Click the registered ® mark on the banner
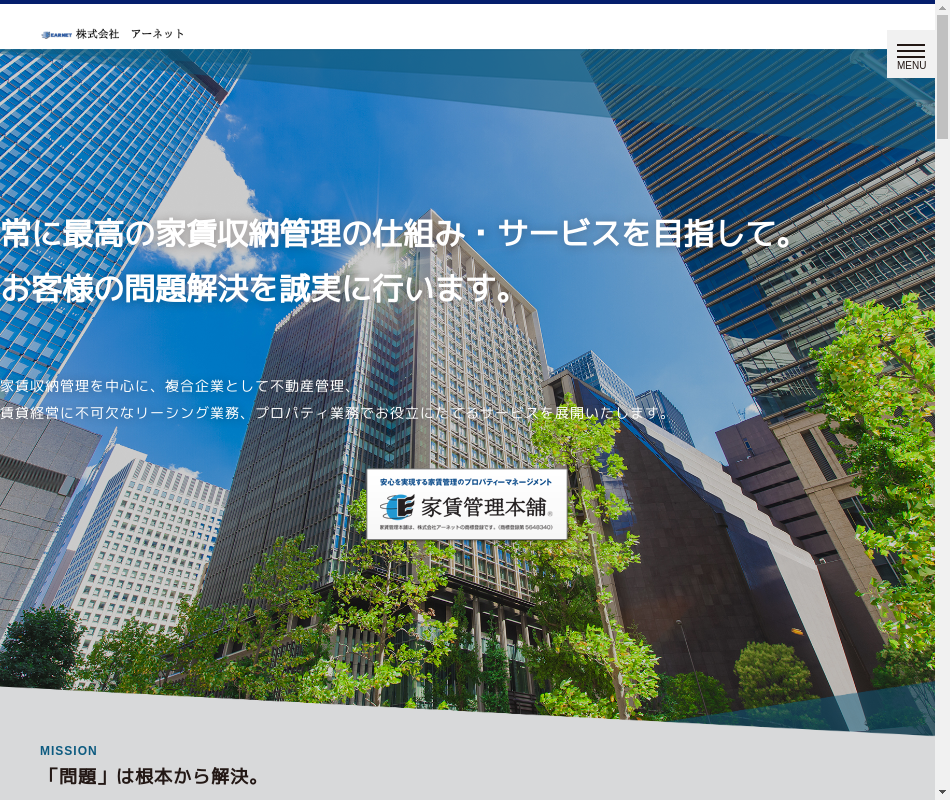Screen dimensions: 950x800 pos(550,514)
